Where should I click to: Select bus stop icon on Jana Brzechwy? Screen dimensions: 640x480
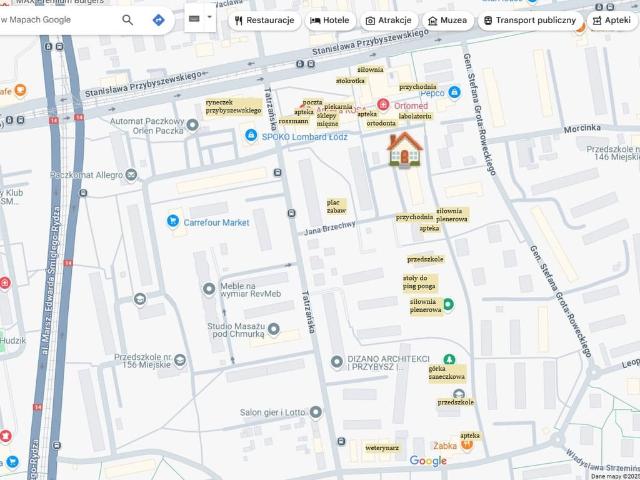click(x=291, y=213)
